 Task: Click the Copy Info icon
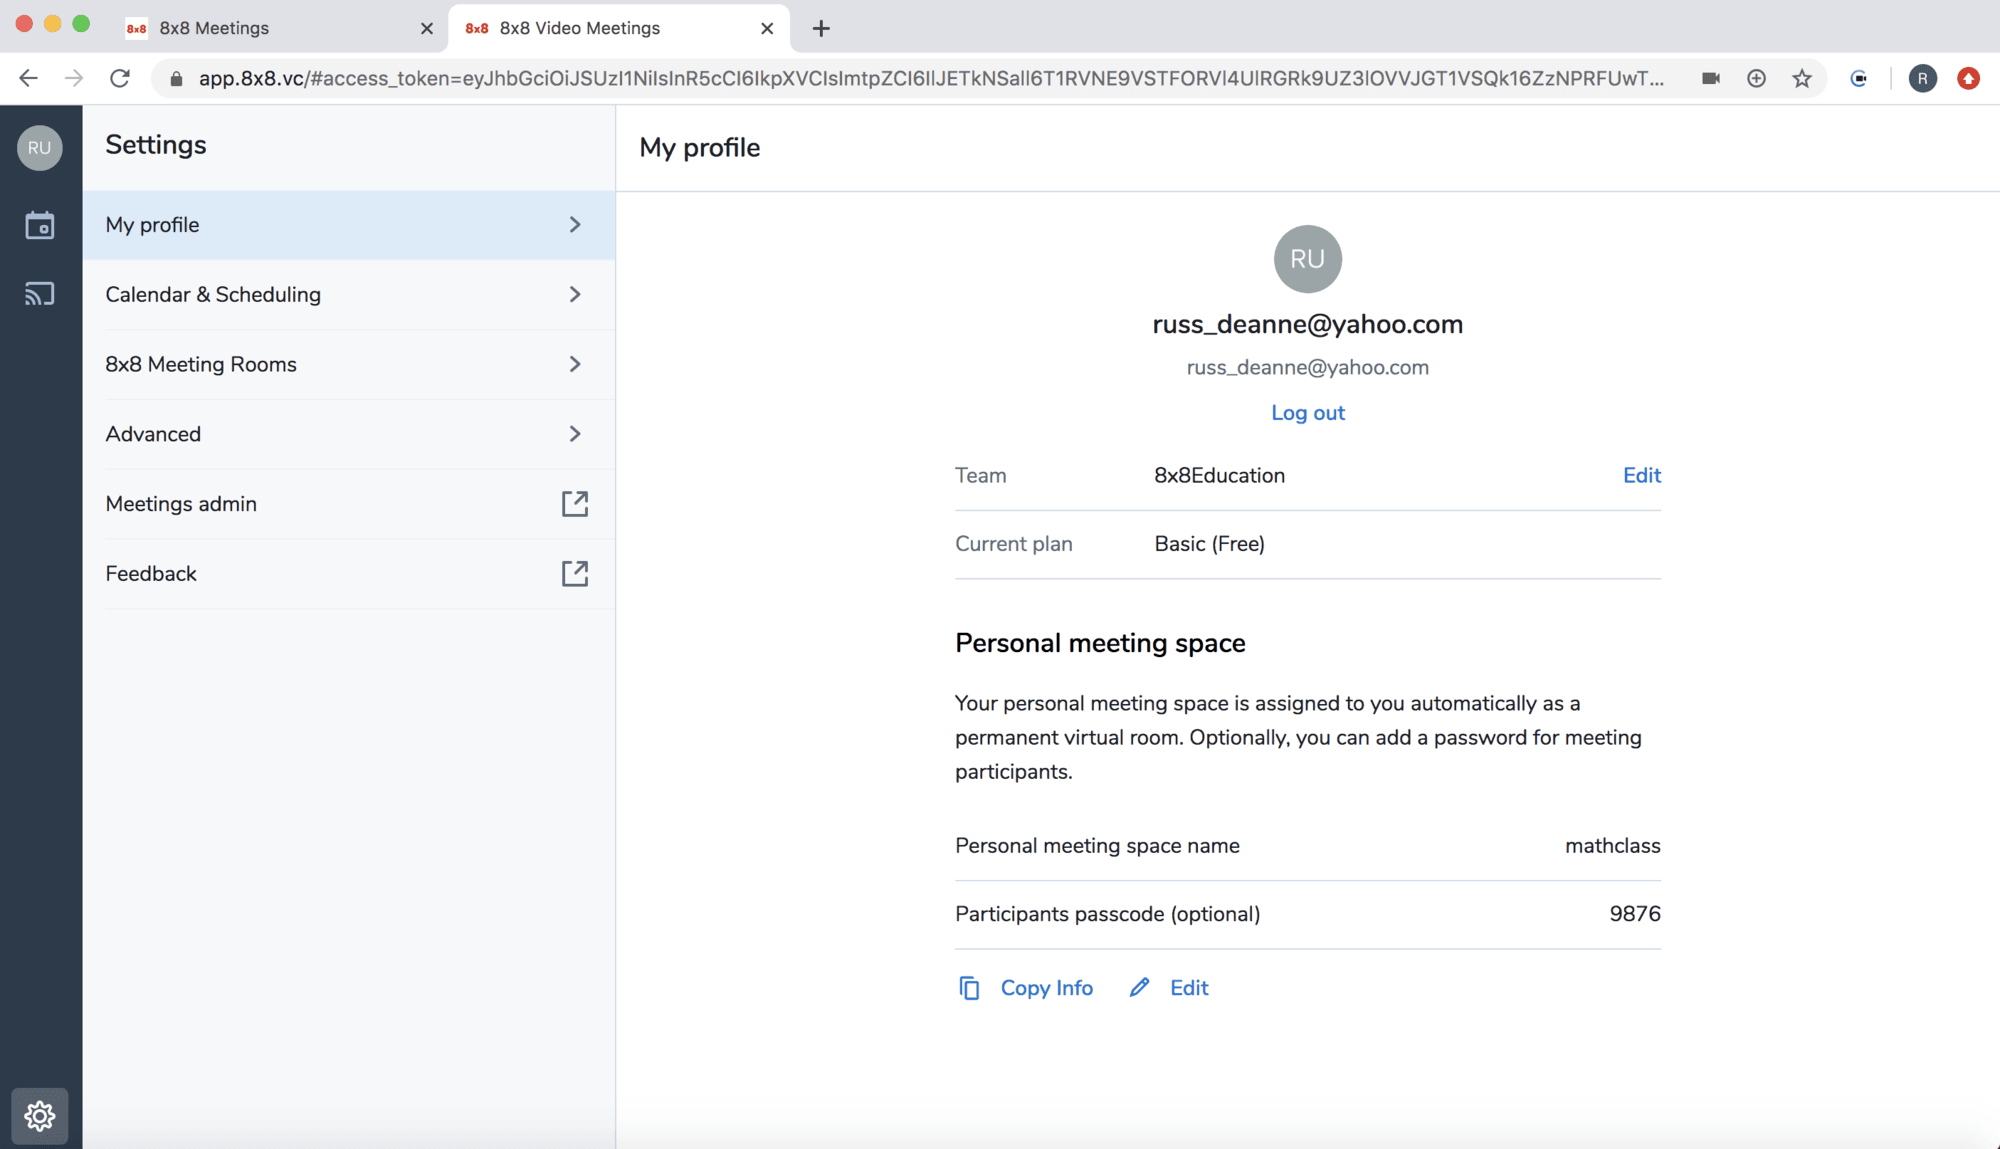coord(969,988)
